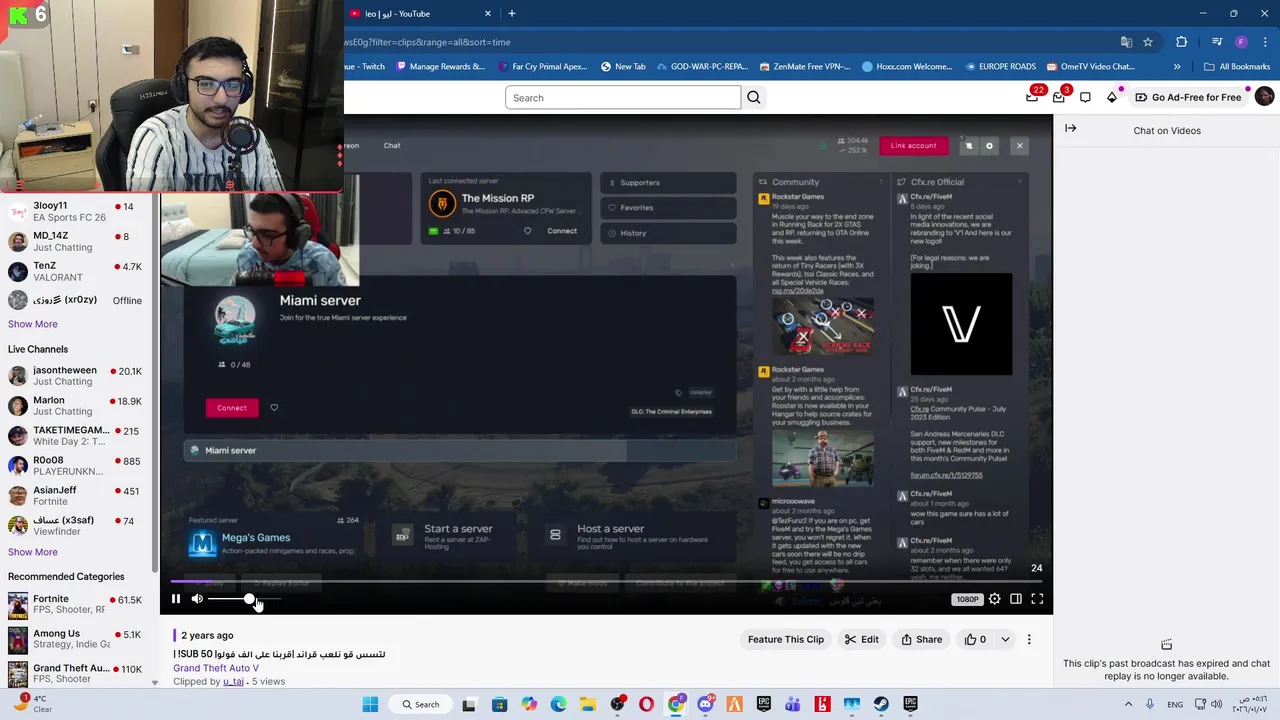Open Grand Theft Auto recommended category
The image size is (1280, 720).
pos(75,673)
